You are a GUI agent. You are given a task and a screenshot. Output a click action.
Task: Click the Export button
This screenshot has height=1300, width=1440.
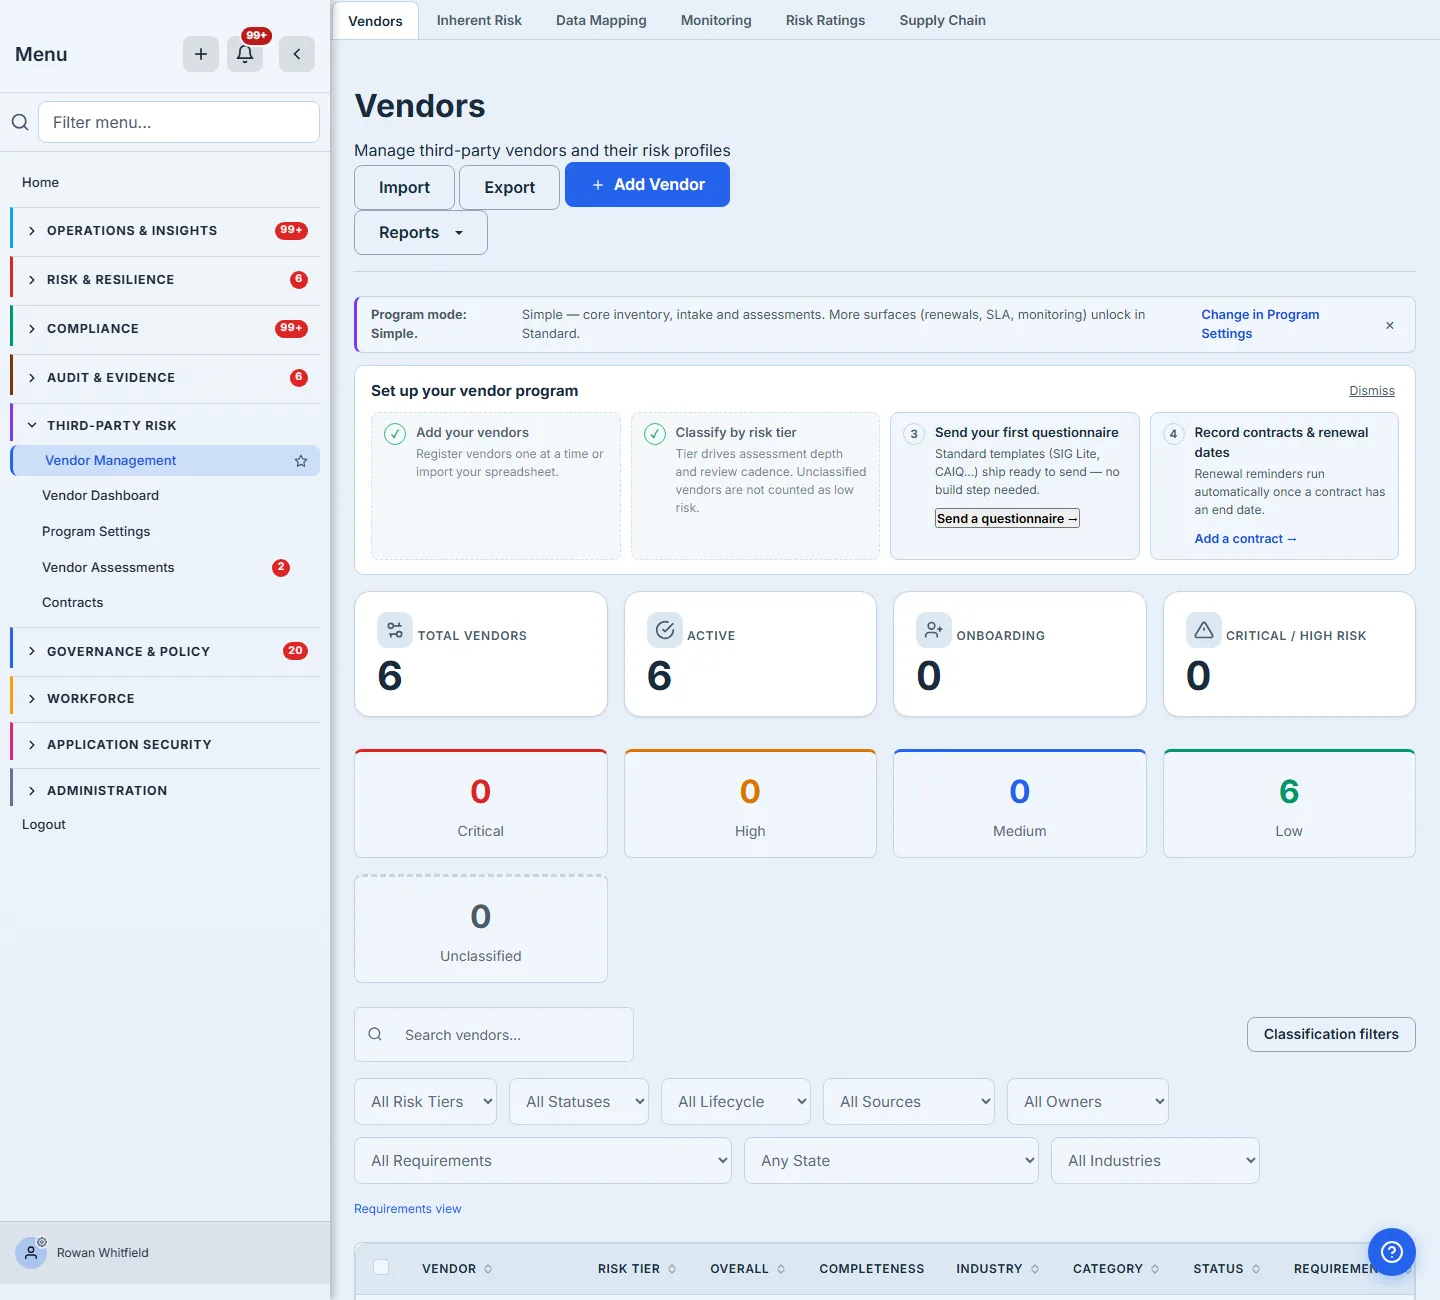[x=509, y=187]
